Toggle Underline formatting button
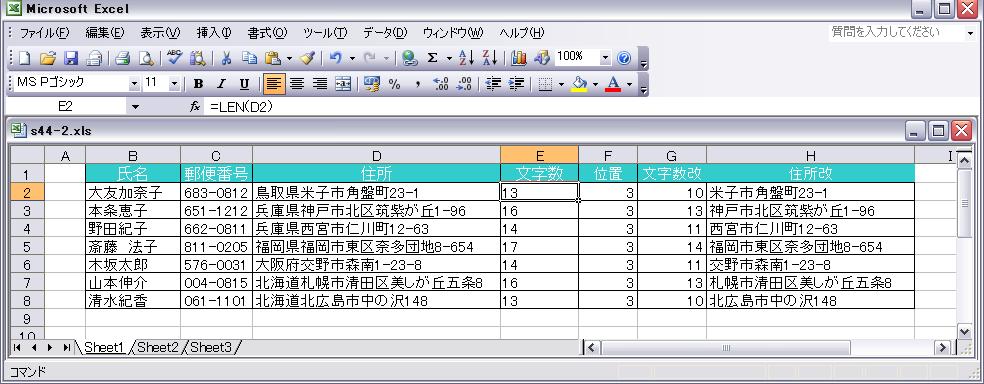Image resolution: width=984 pixels, height=384 pixels. 244,84
